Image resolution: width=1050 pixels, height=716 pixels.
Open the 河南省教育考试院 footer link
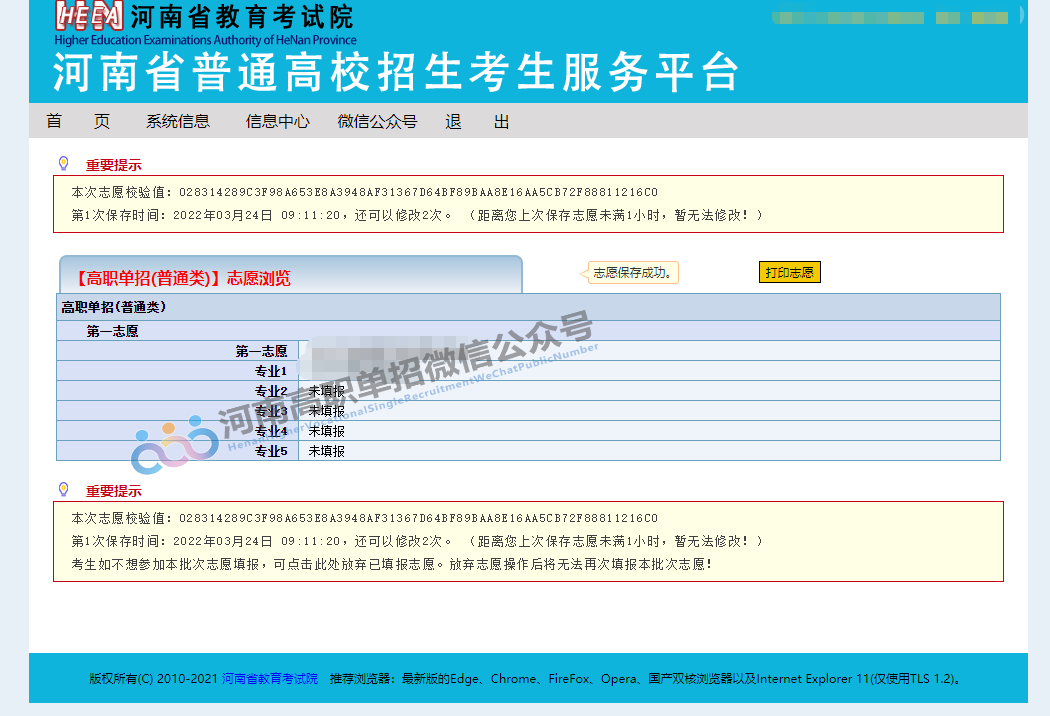[270, 678]
